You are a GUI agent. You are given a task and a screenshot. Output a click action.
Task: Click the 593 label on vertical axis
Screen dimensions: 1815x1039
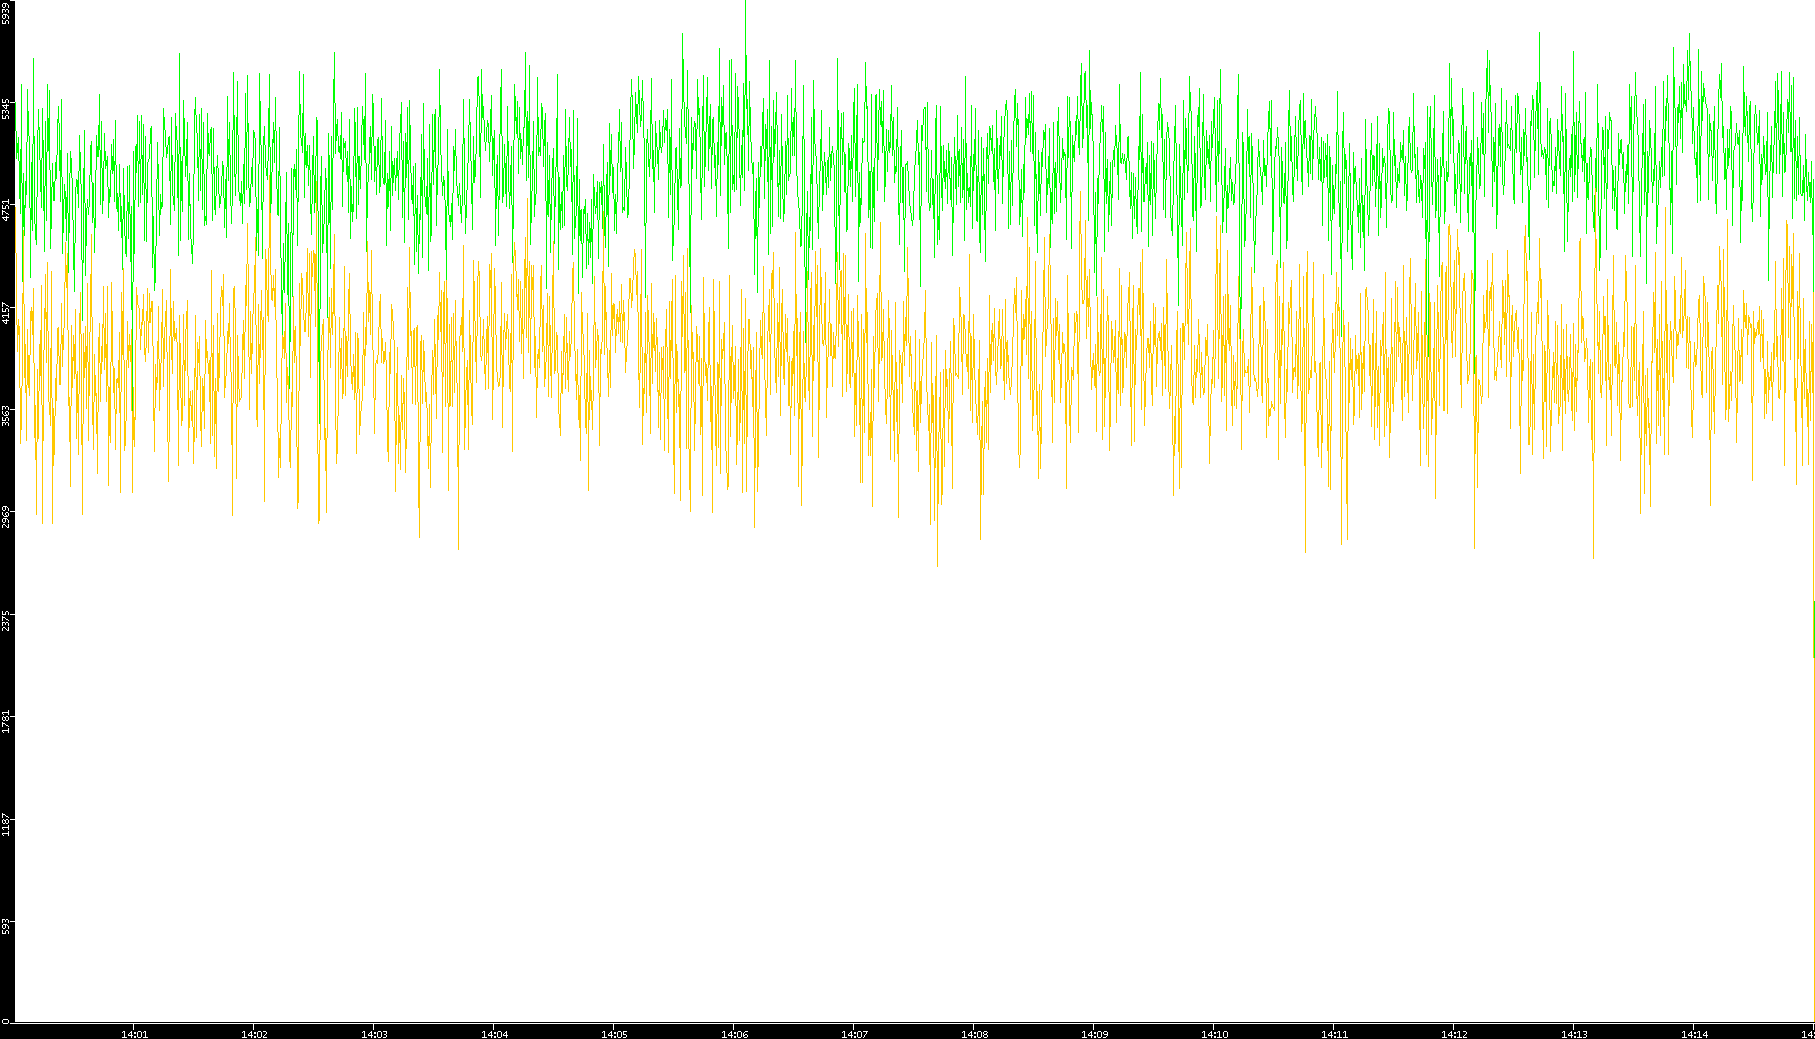(x=6, y=926)
